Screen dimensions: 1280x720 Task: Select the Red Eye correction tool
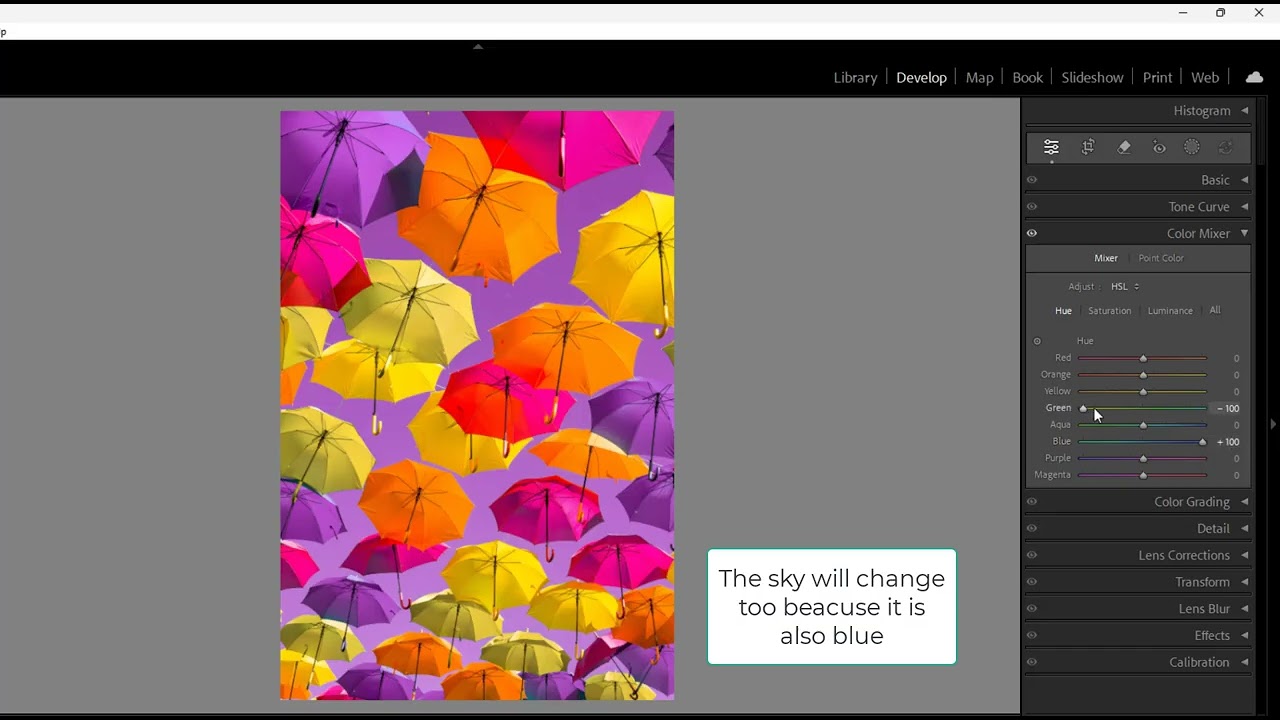(x=1159, y=147)
